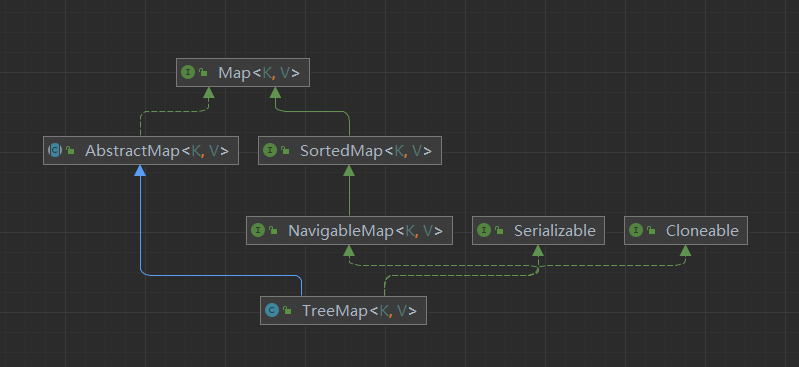
Task: Select the TreeMap<K, V> node
Action: tap(343, 310)
